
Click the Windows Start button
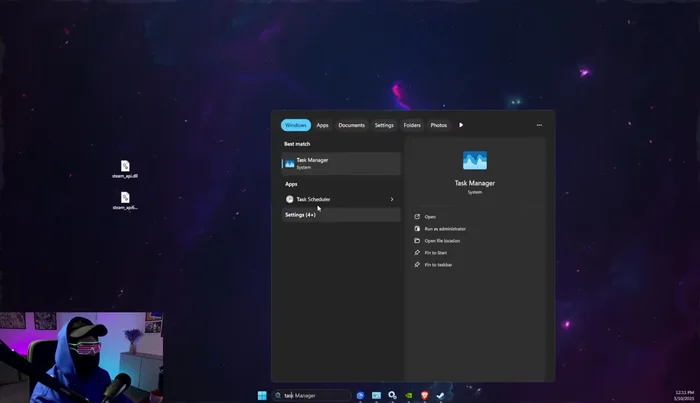(263, 395)
